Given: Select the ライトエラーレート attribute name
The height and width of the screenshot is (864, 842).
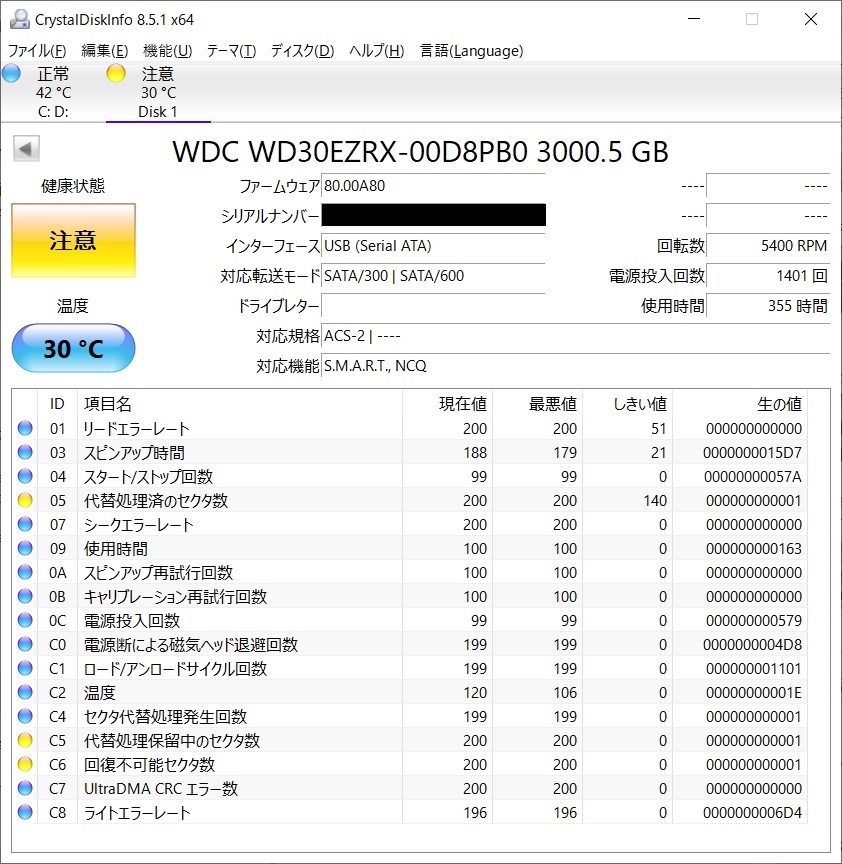Looking at the screenshot, I should pos(137,812).
